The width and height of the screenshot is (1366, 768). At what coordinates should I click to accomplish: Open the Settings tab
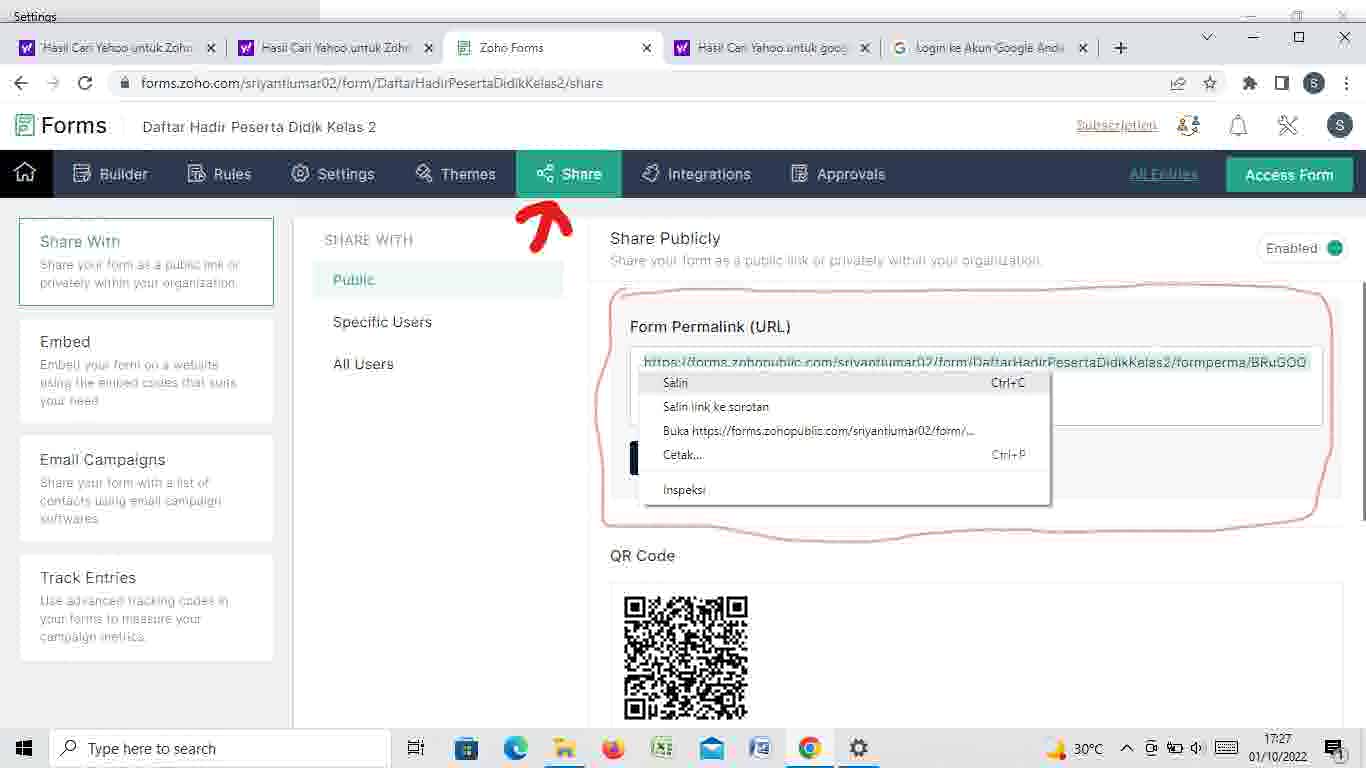(333, 174)
